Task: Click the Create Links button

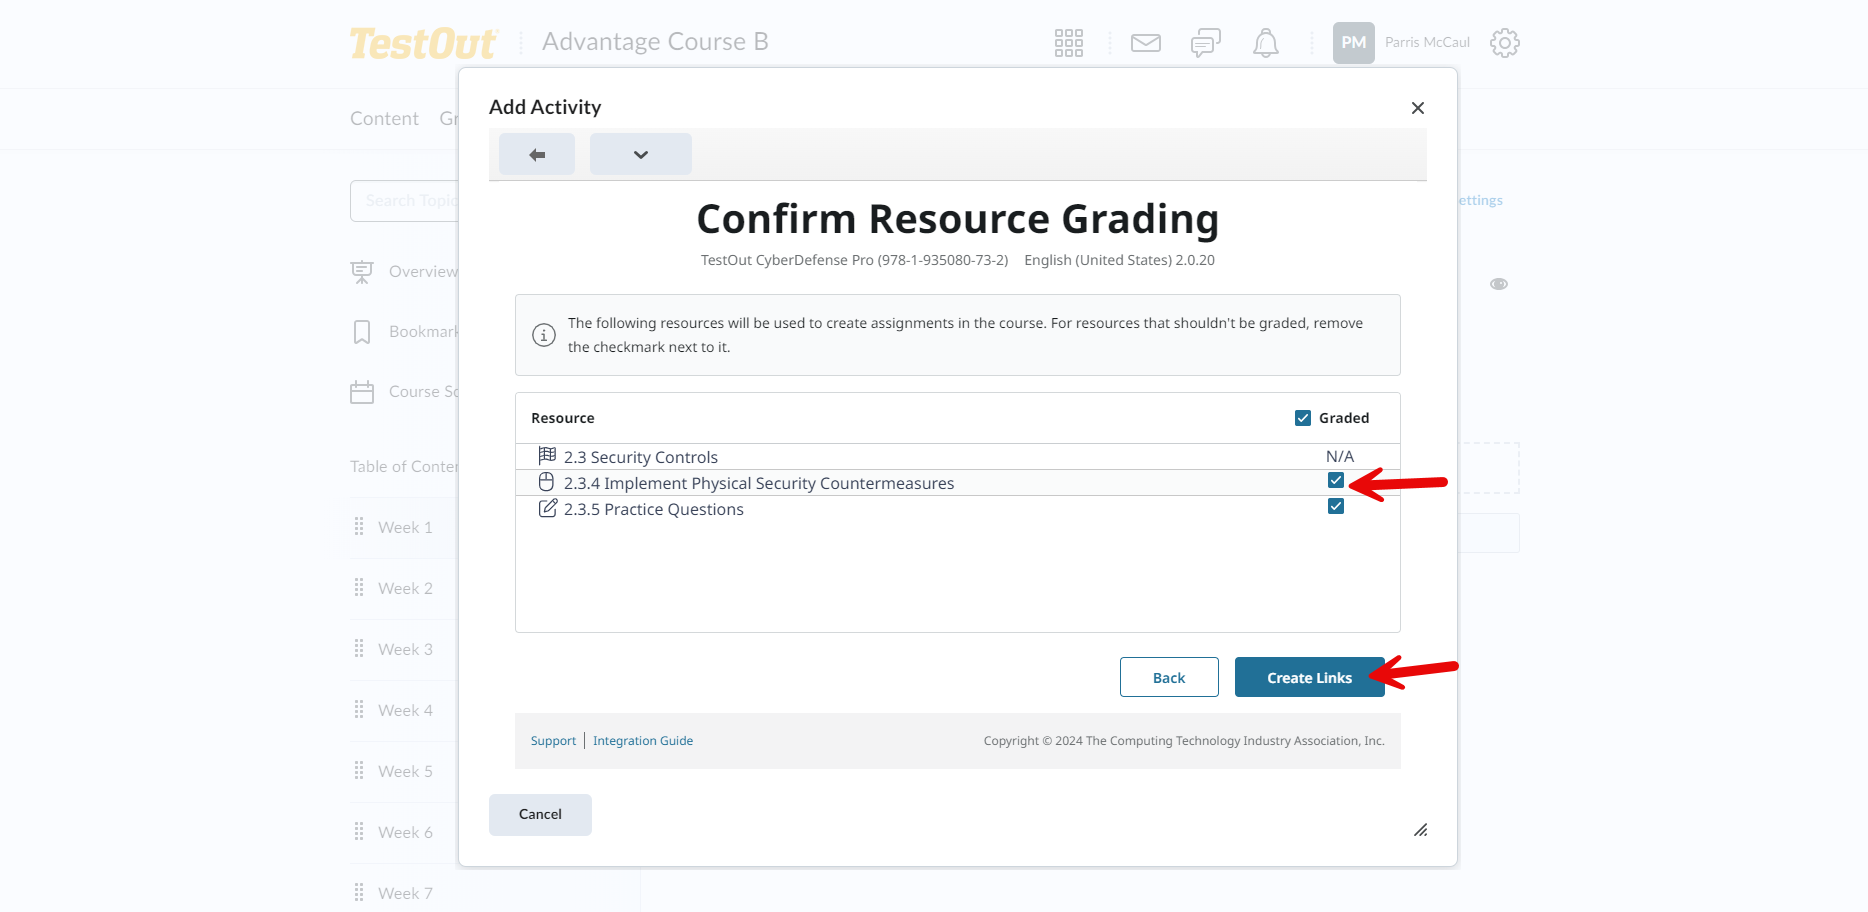Action: click(x=1309, y=677)
